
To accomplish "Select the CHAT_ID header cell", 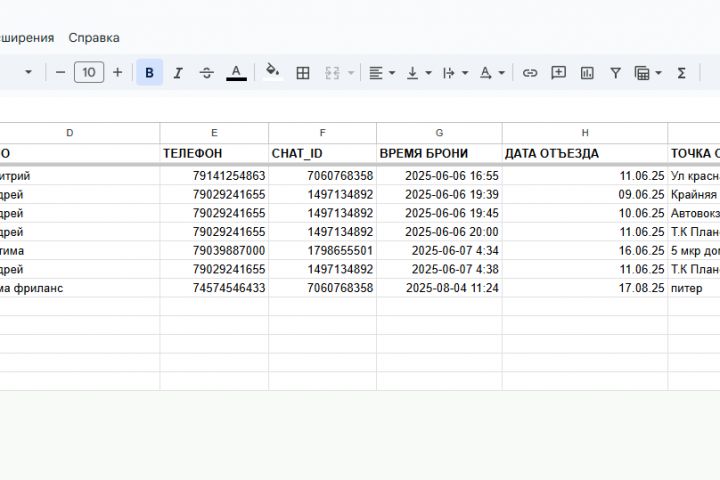I will [x=322, y=153].
